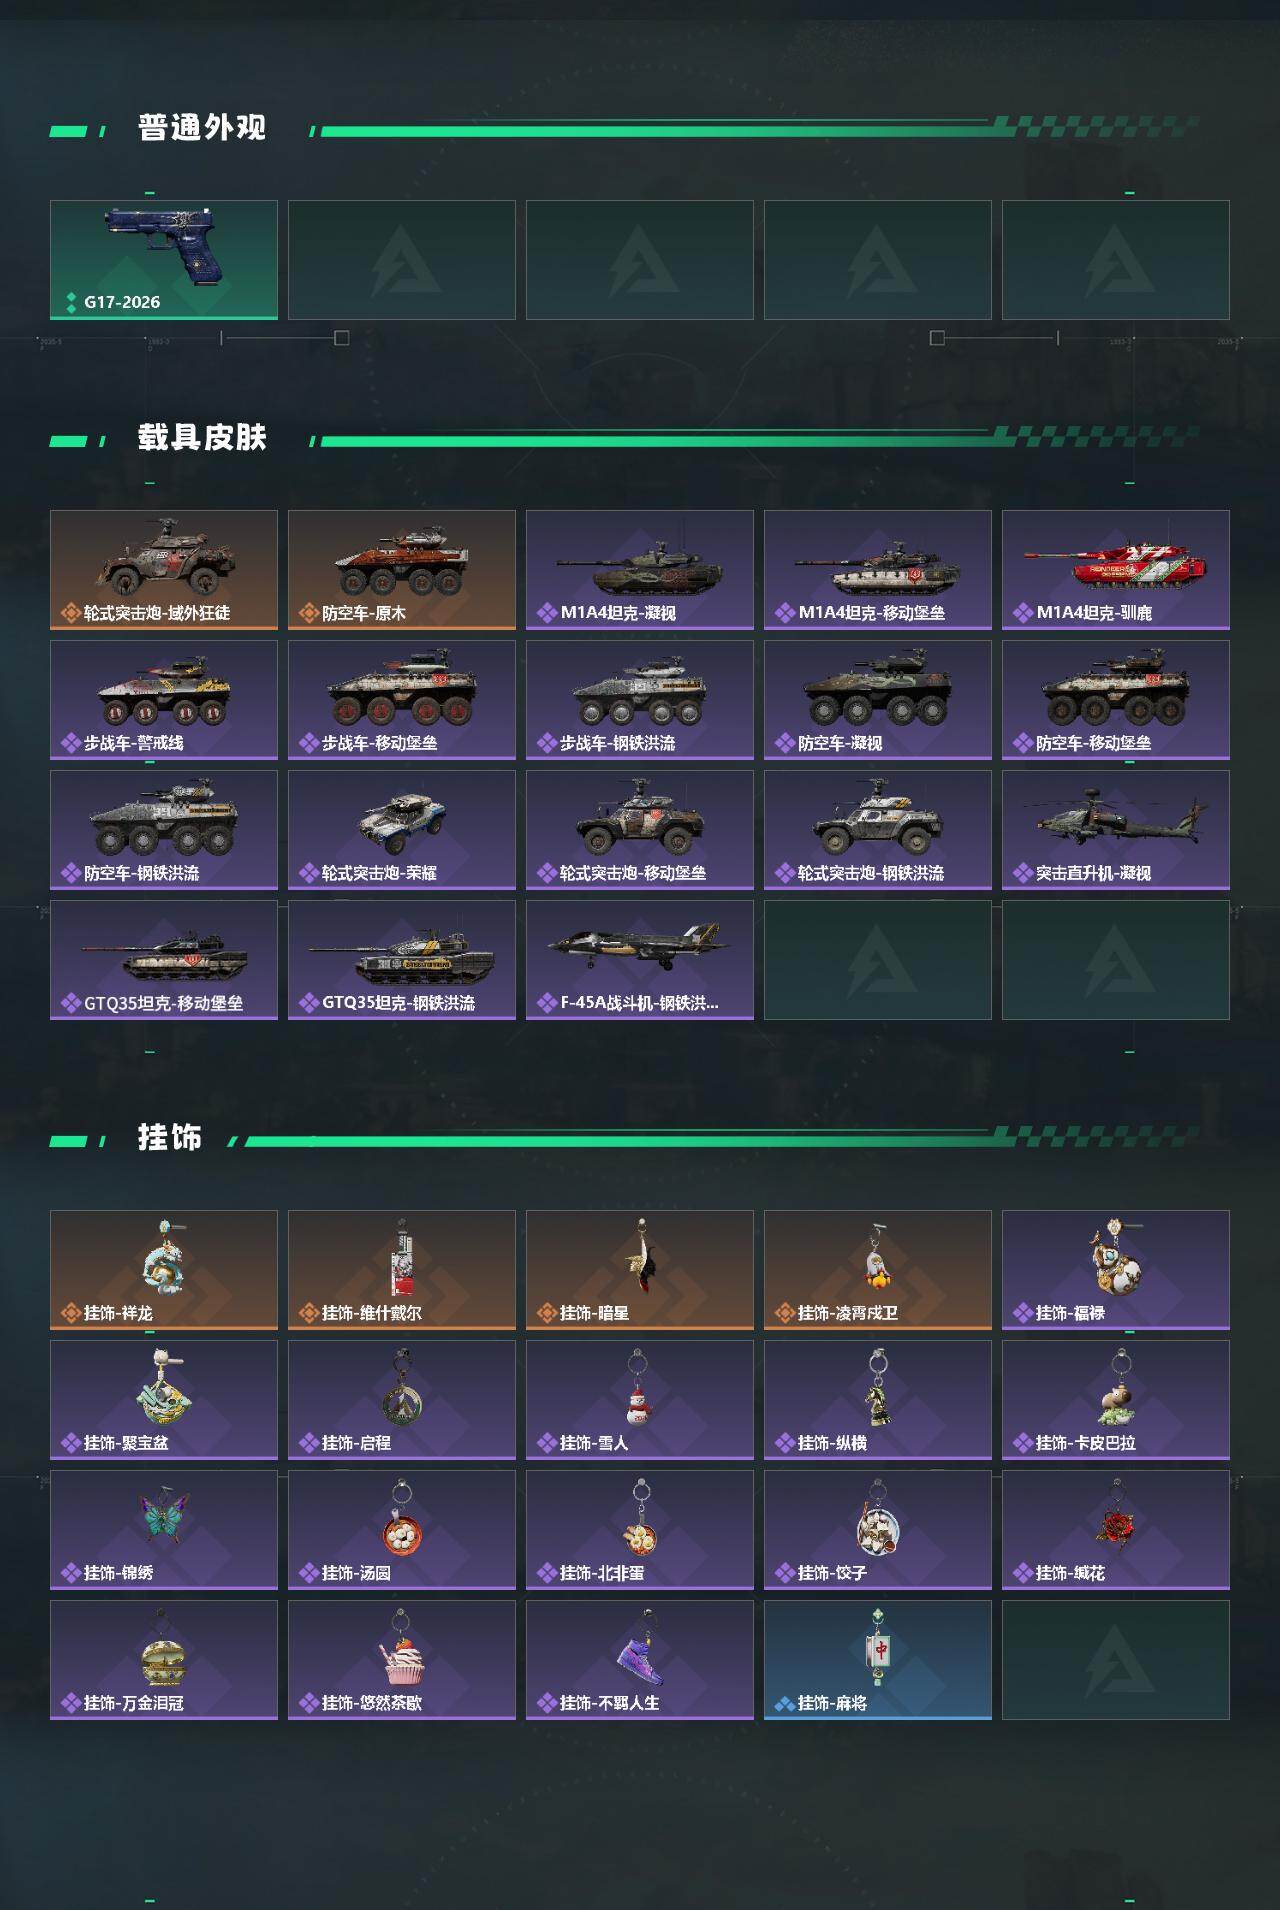Image resolution: width=1280 pixels, height=1910 pixels.
Task: Select the 步战车-警戒线 vehicle skin
Action: (164, 700)
